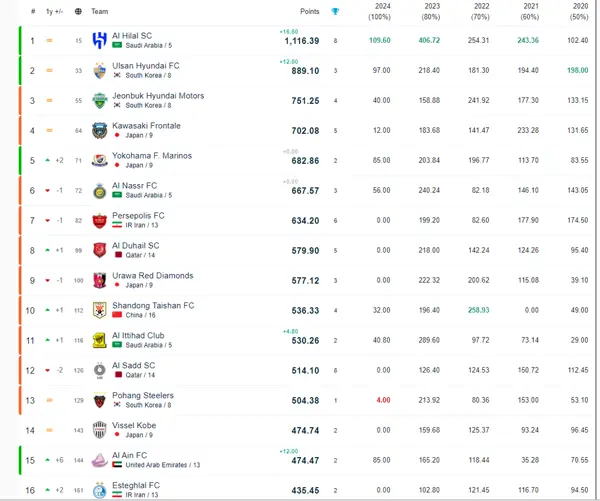Click the Pohang Steelers club crest
Viewport: 600px width, 501px height.
coord(99,400)
